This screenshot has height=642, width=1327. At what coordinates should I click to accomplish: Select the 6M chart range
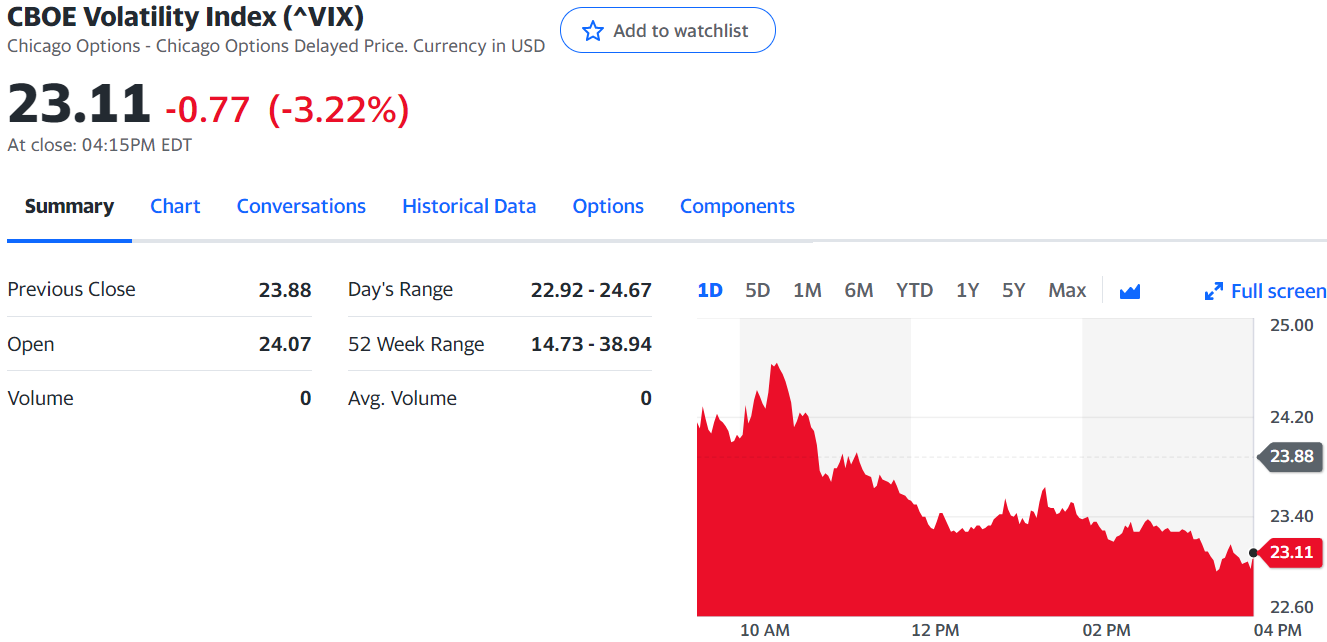pos(859,291)
